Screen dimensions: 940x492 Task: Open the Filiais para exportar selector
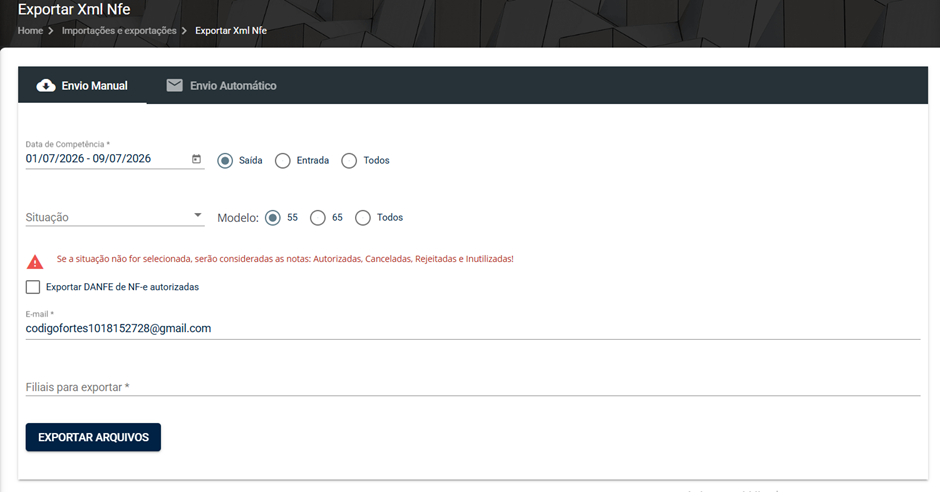click(472, 387)
